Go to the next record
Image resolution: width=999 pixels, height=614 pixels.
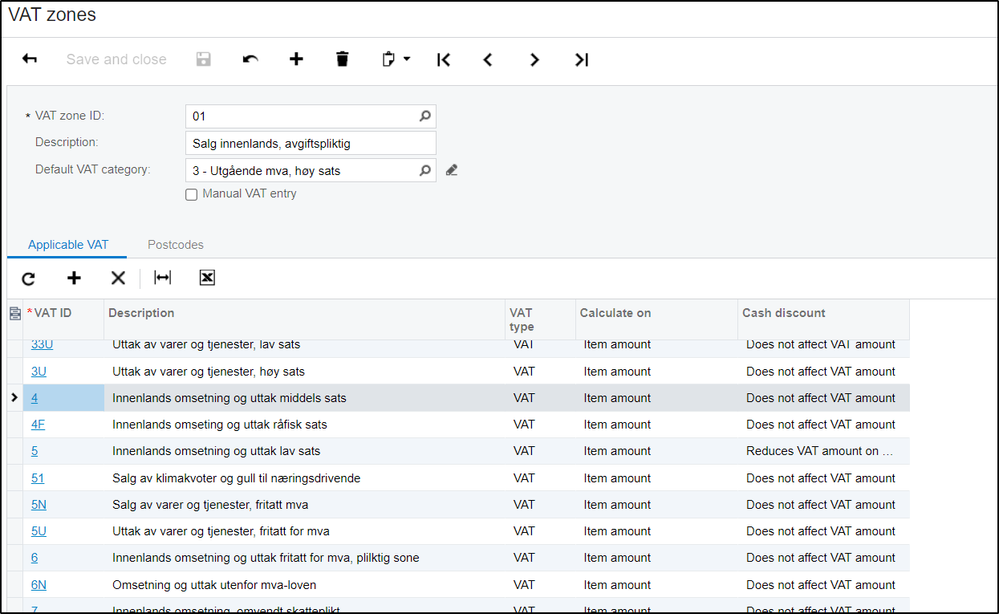534,60
